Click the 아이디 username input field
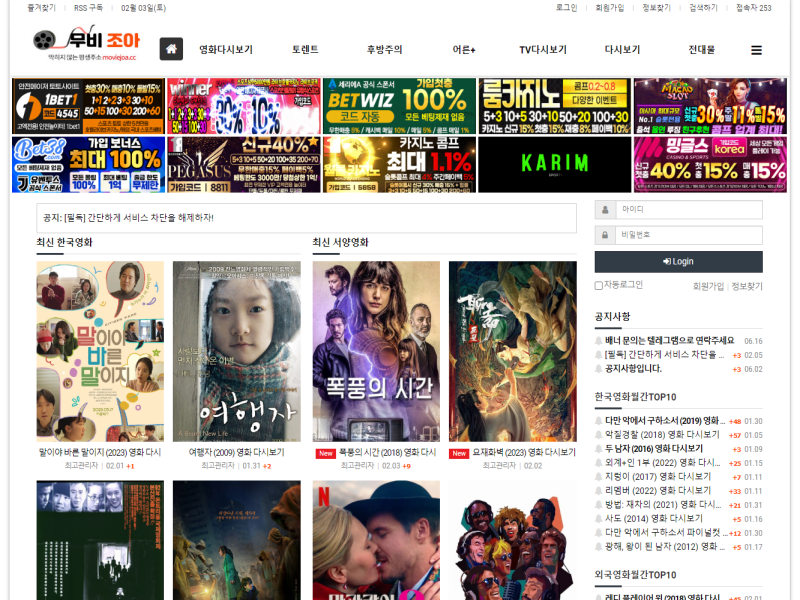This screenshot has width=800, height=600. [688, 210]
